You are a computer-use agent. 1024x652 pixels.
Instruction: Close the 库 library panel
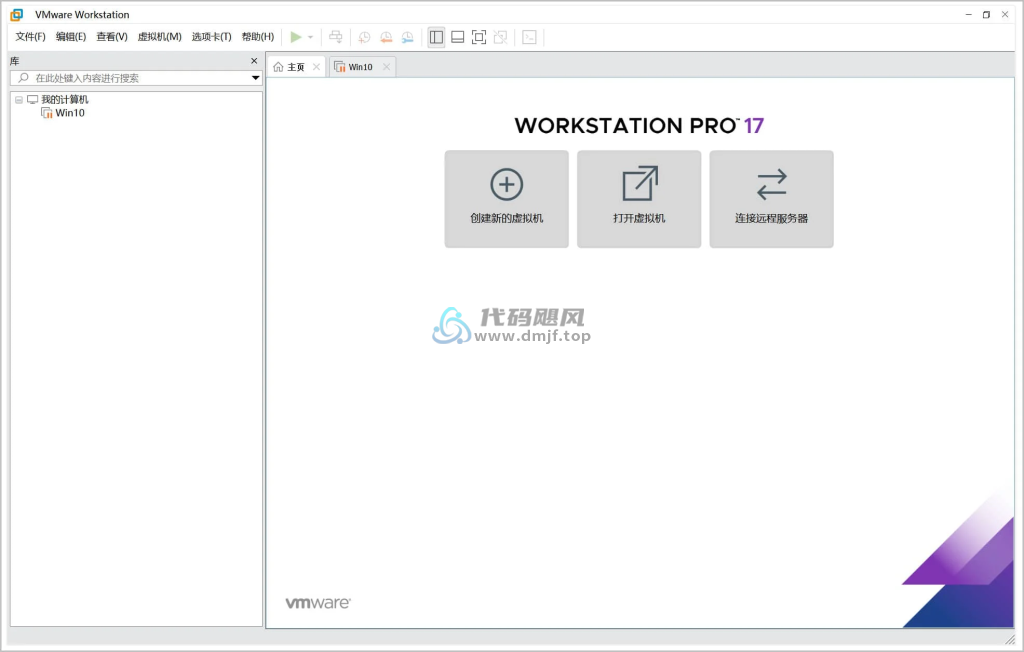254,61
